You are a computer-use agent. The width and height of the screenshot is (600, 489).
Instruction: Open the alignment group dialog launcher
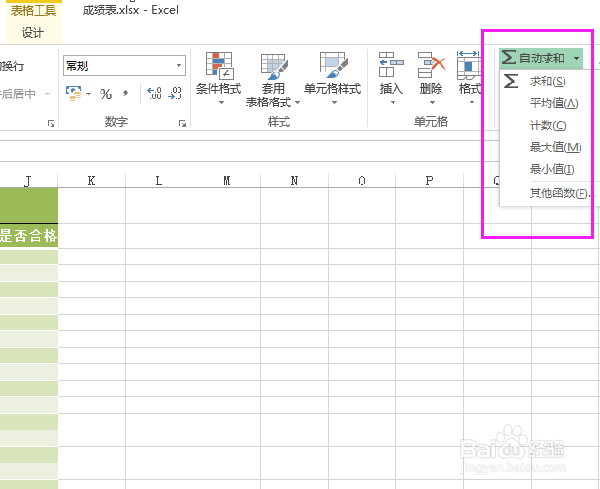(x=51, y=123)
